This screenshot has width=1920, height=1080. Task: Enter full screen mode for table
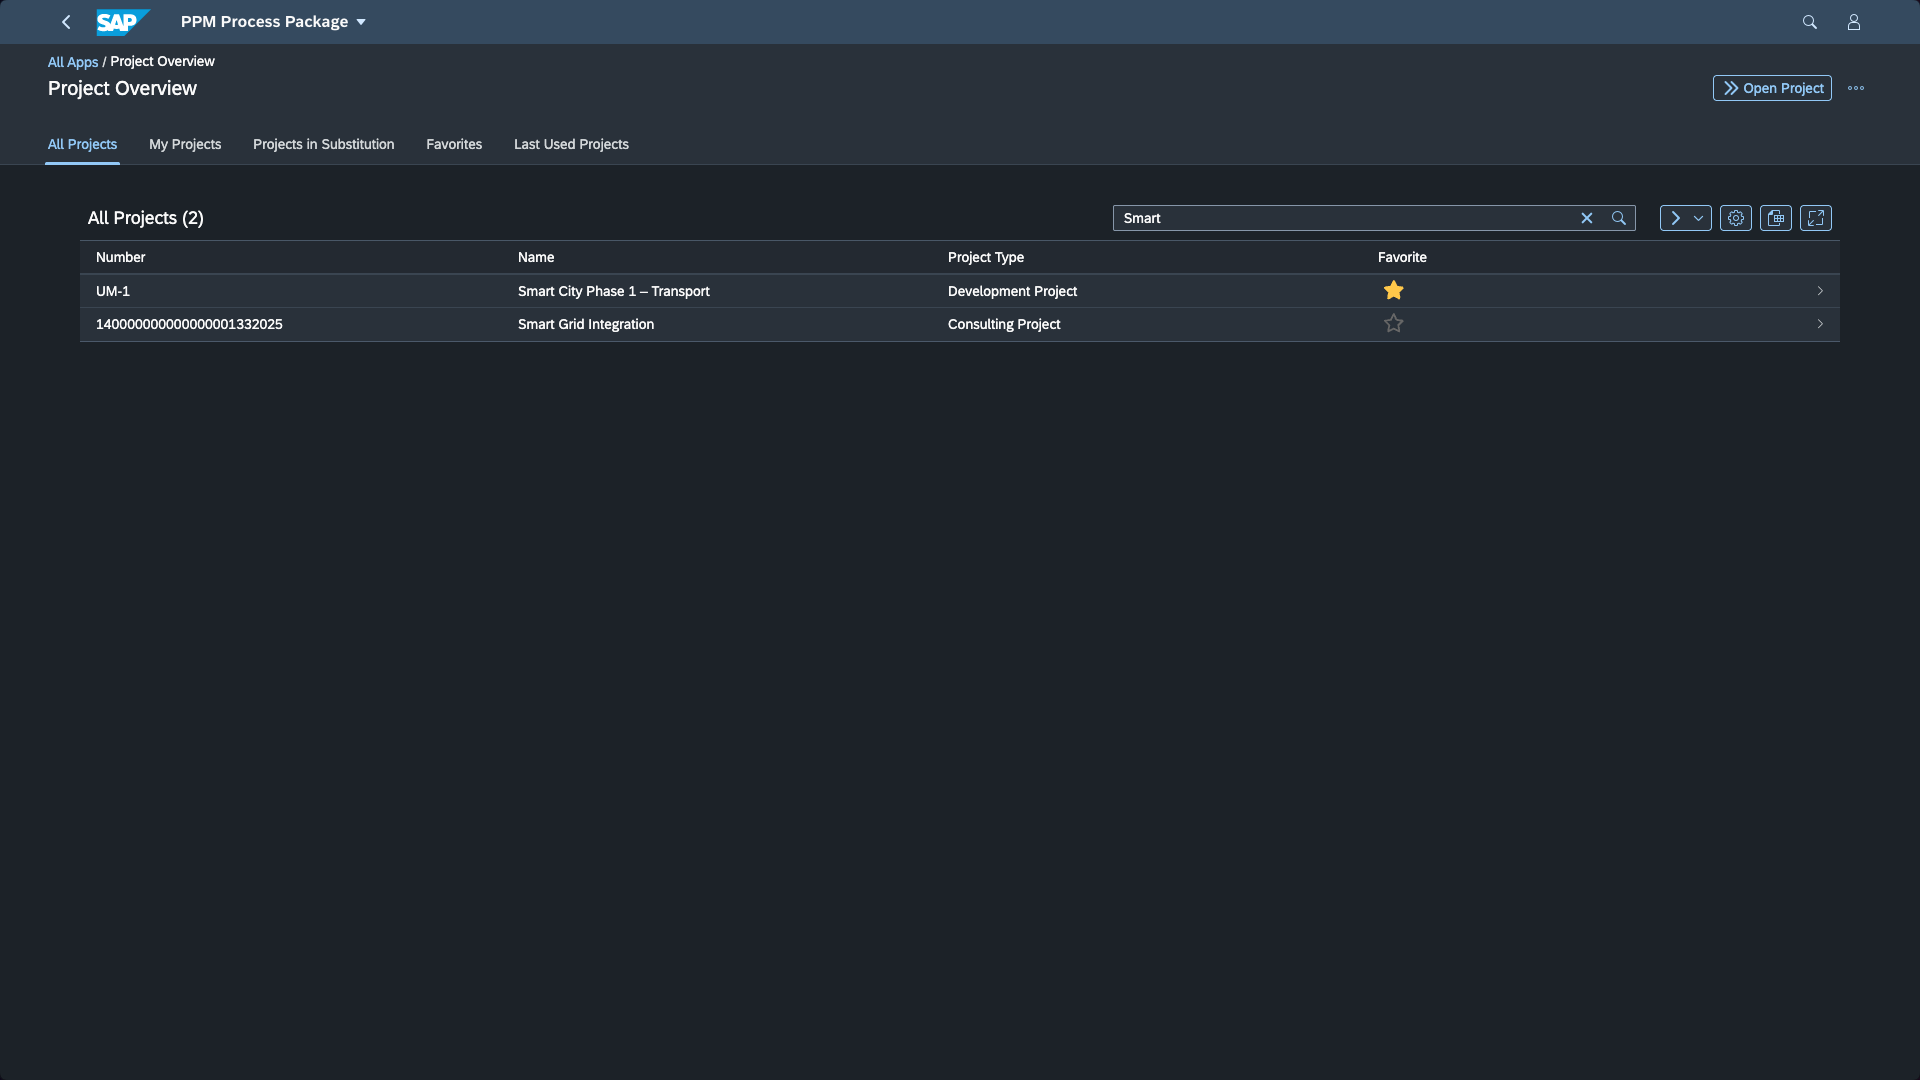point(1815,218)
